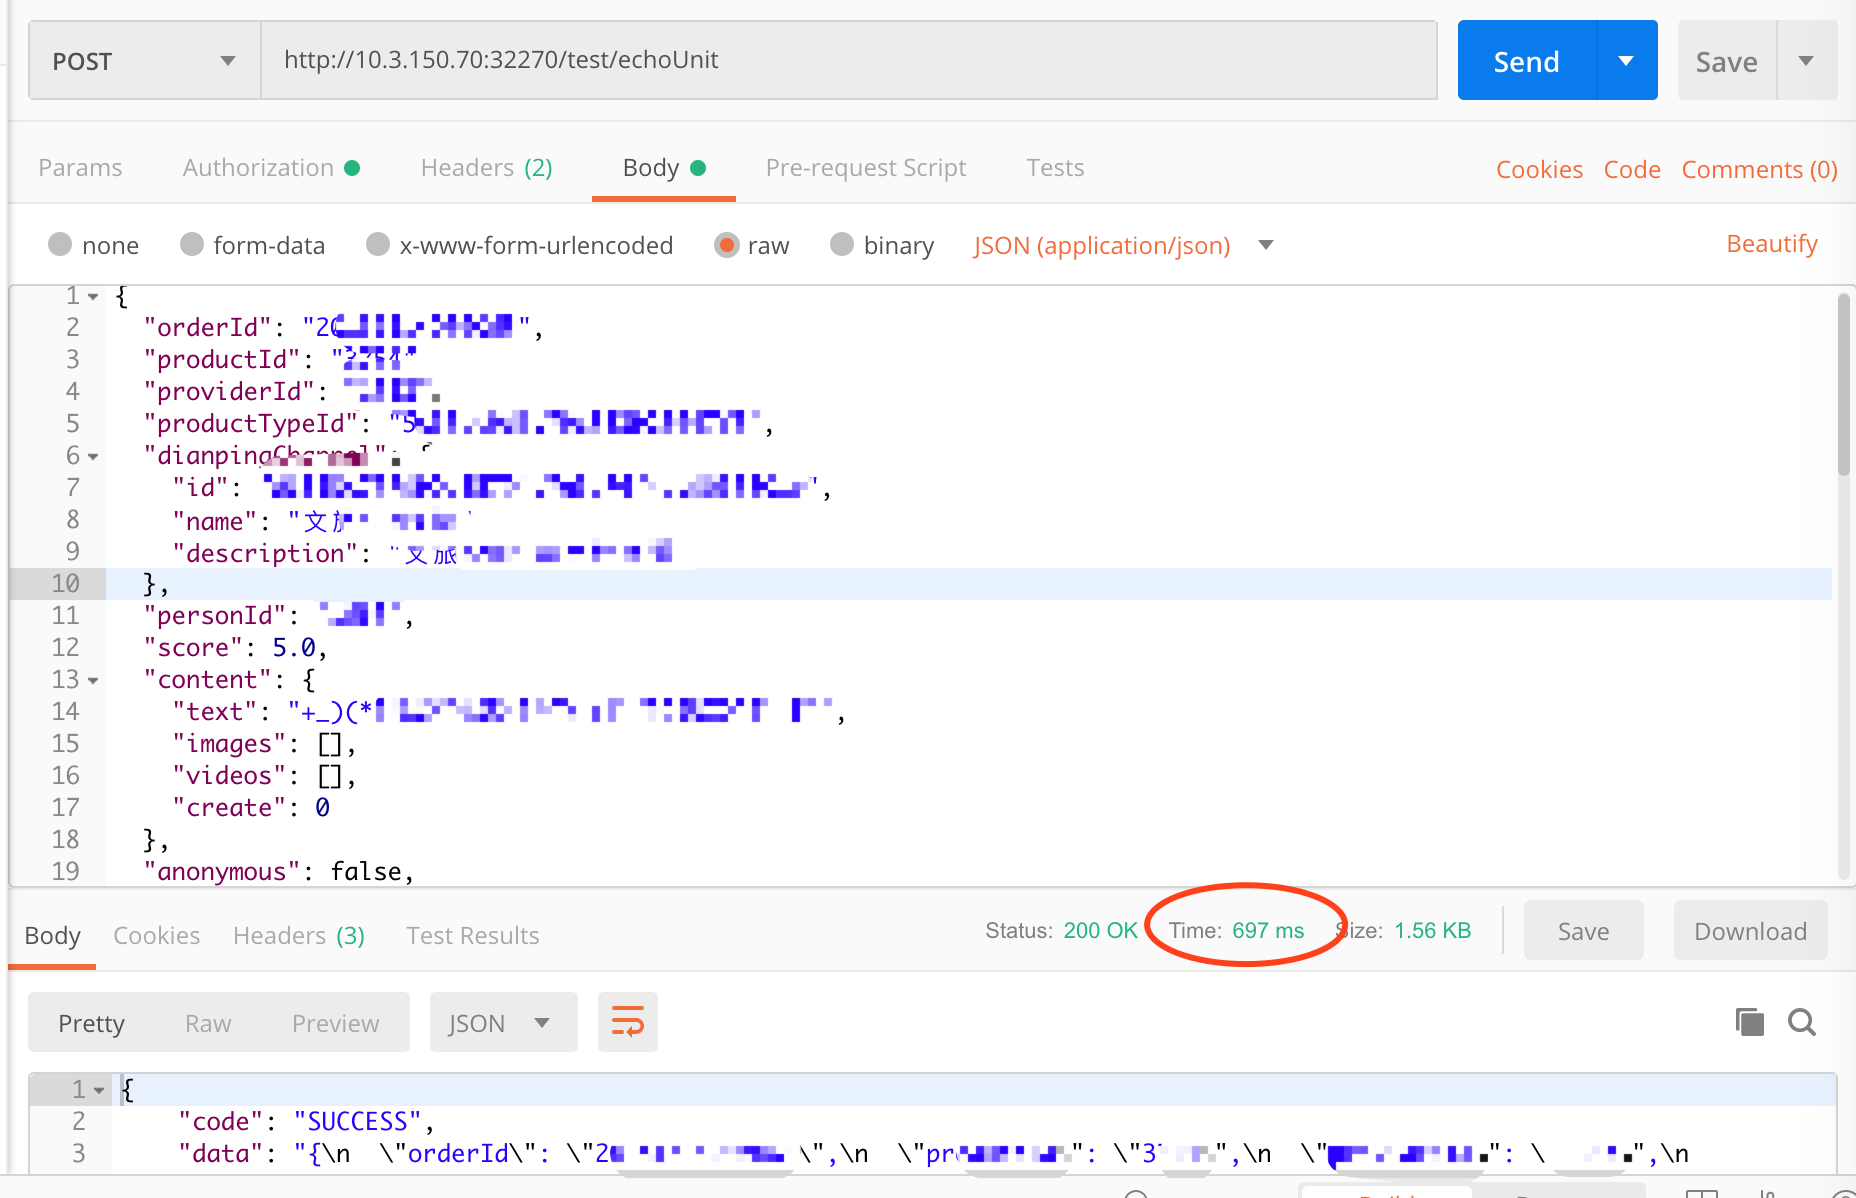Click the "create": 0 line

(x=250, y=807)
